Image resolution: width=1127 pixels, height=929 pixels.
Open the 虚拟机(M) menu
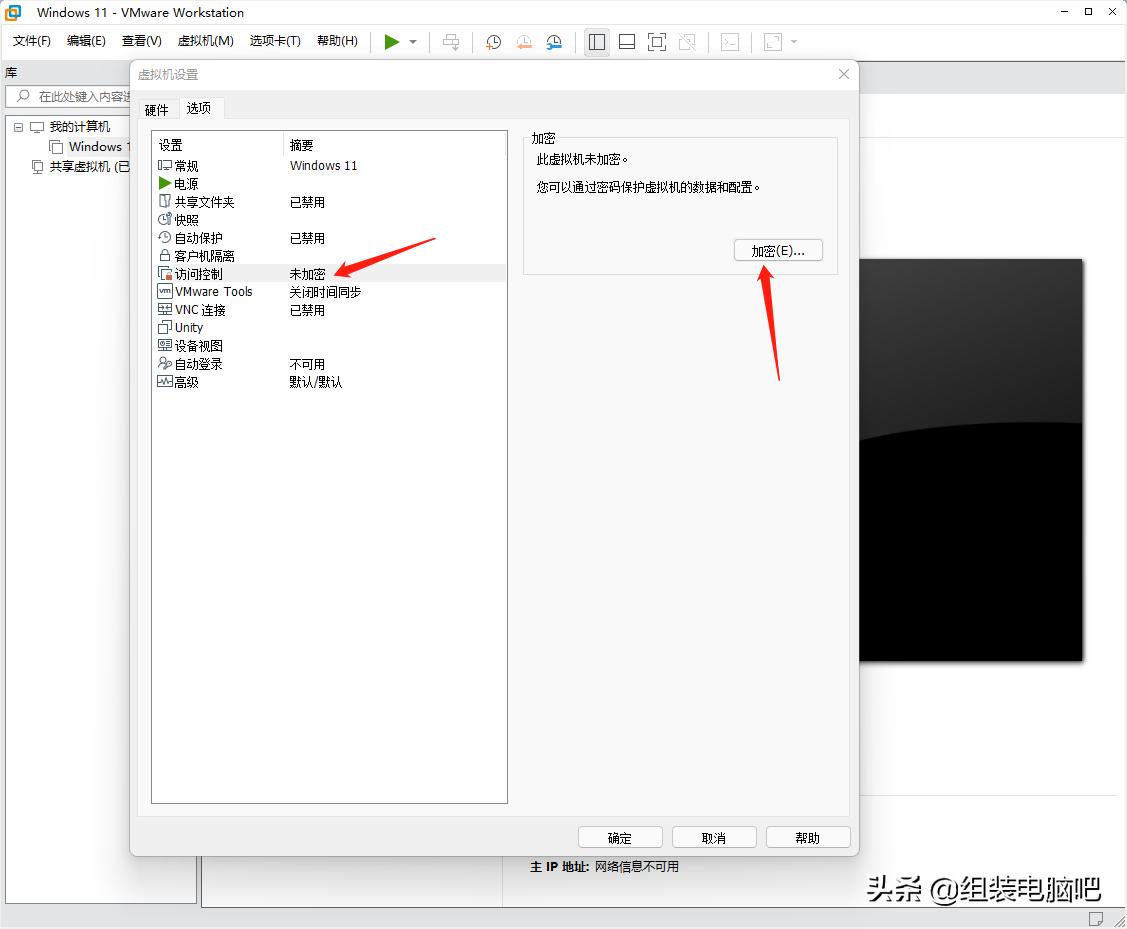pos(205,41)
